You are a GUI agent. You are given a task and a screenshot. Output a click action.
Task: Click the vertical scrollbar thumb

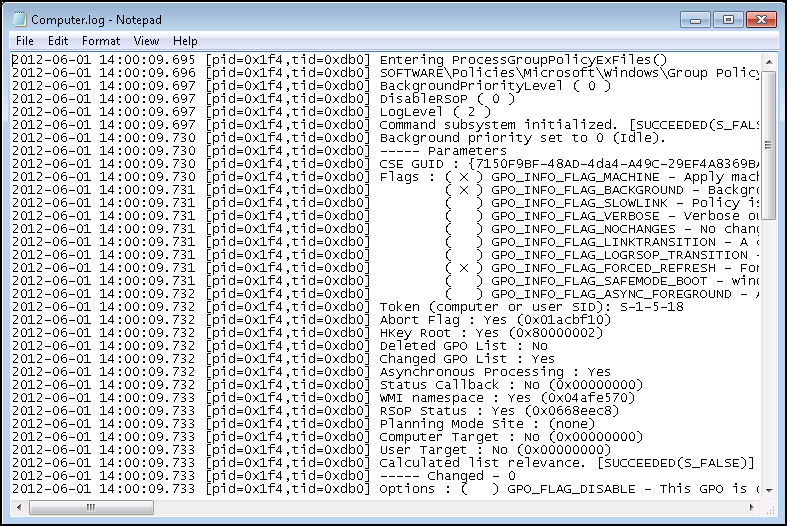tap(768, 145)
